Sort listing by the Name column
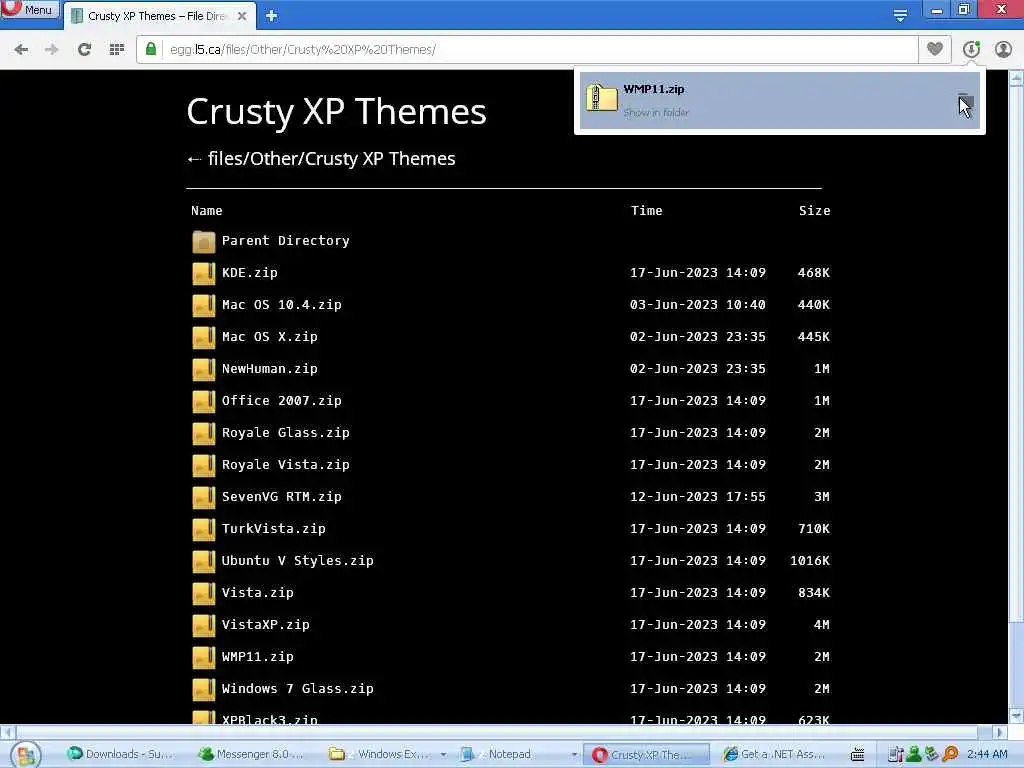This screenshot has width=1024, height=768. click(206, 210)
